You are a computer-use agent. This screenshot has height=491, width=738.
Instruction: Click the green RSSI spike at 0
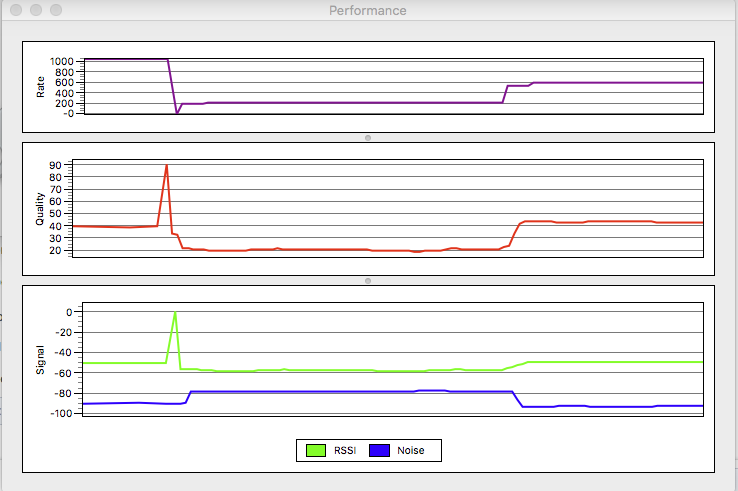(x=175, y=313)
